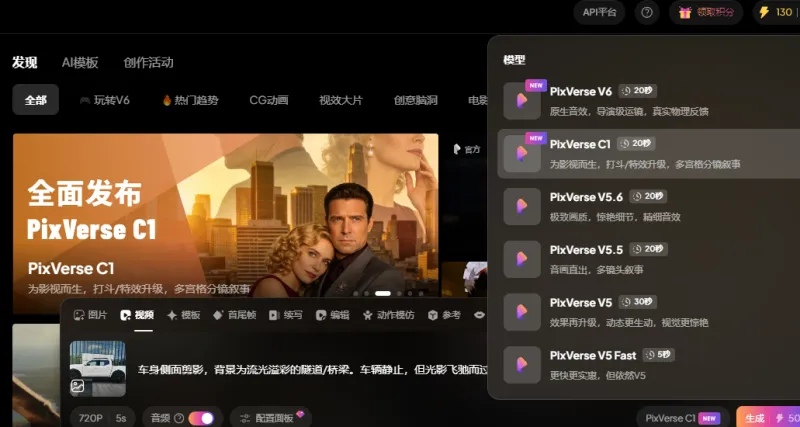
Task: Choose the PixVerse C1 model in list
Action: click(648, 154)
